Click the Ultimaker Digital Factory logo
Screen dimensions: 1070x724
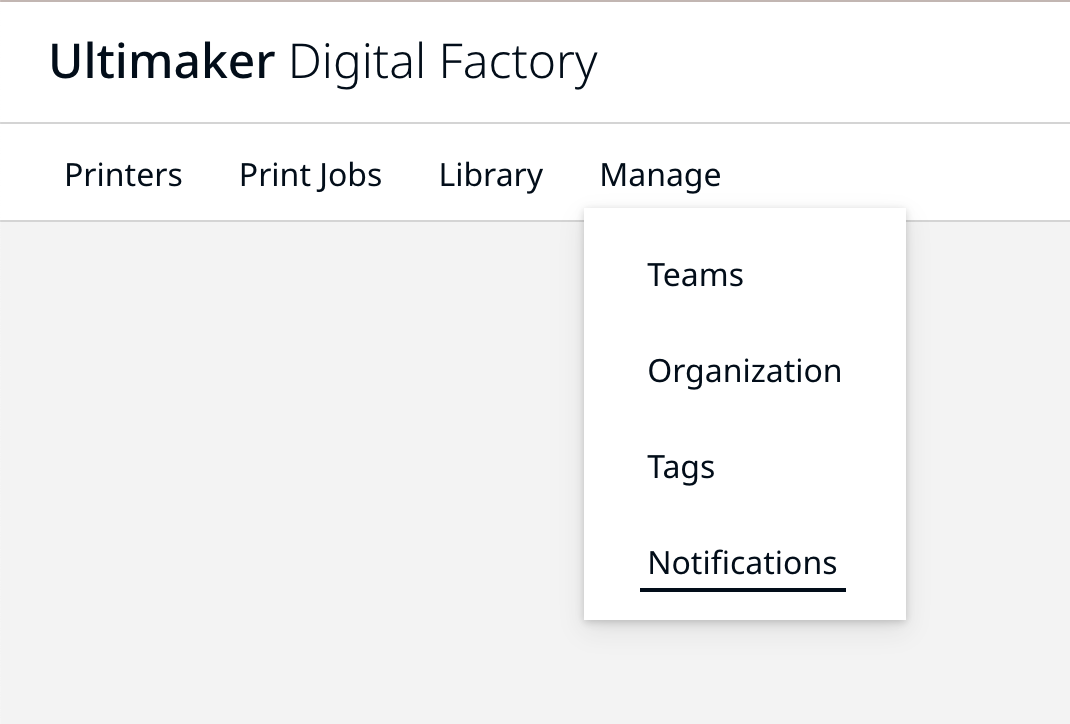click(x=323, y=61)
